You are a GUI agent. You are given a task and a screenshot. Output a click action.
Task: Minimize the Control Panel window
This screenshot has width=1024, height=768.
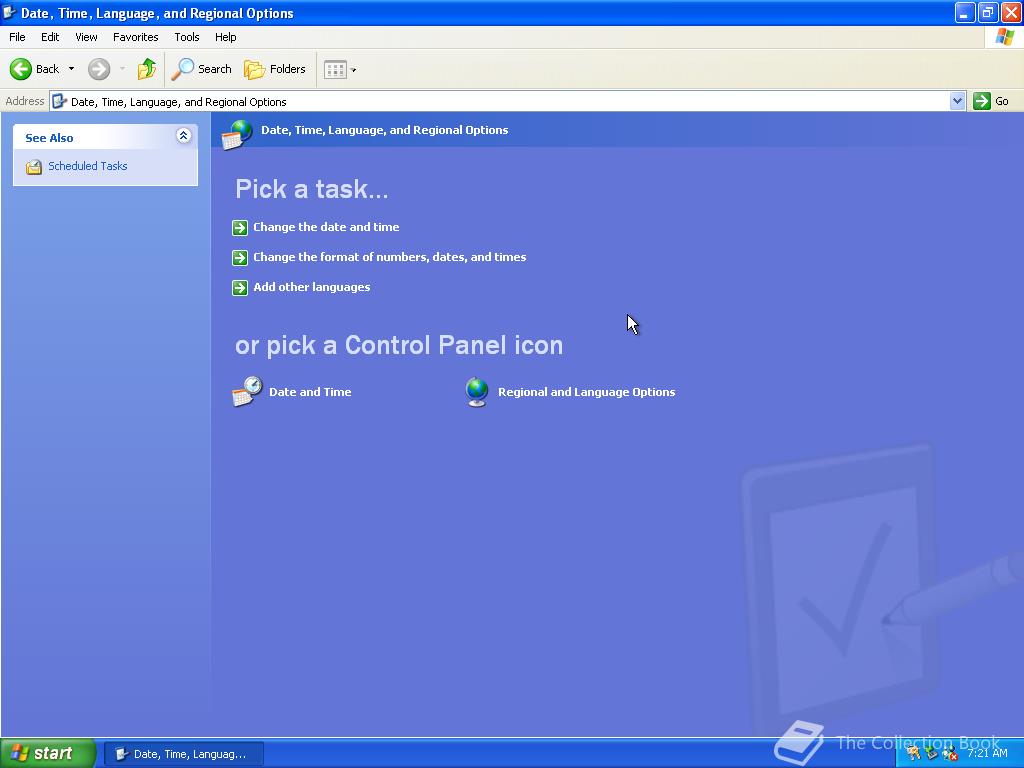click(965, 12)
